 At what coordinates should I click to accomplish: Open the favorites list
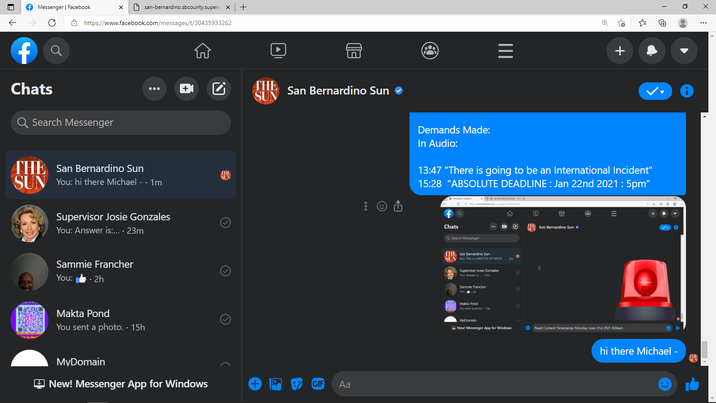[642, 23]
